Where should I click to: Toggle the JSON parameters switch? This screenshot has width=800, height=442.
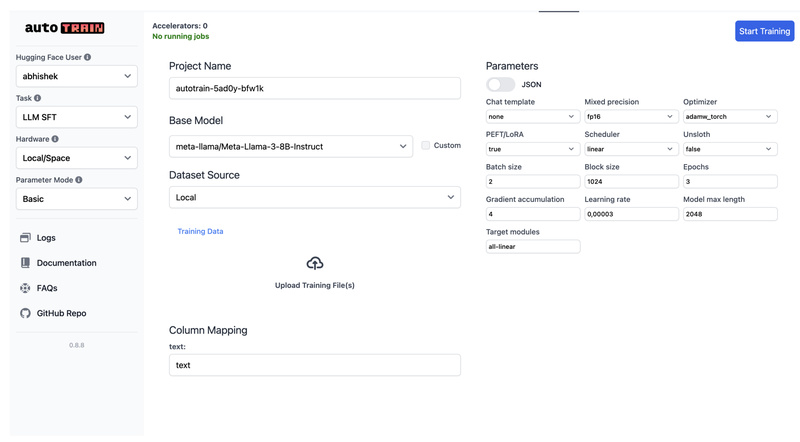tap(500, 85)
